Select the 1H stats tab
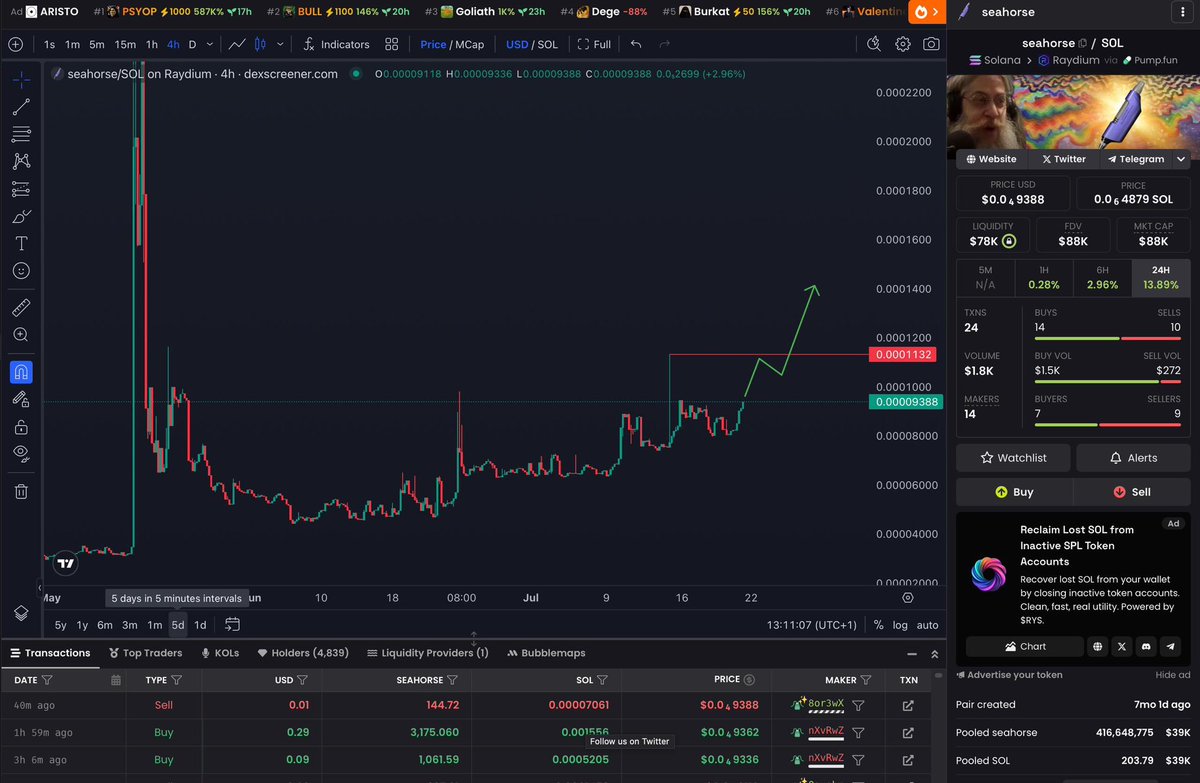The height and width of the screenshot is (783, 1200). tap(1044, 278)
